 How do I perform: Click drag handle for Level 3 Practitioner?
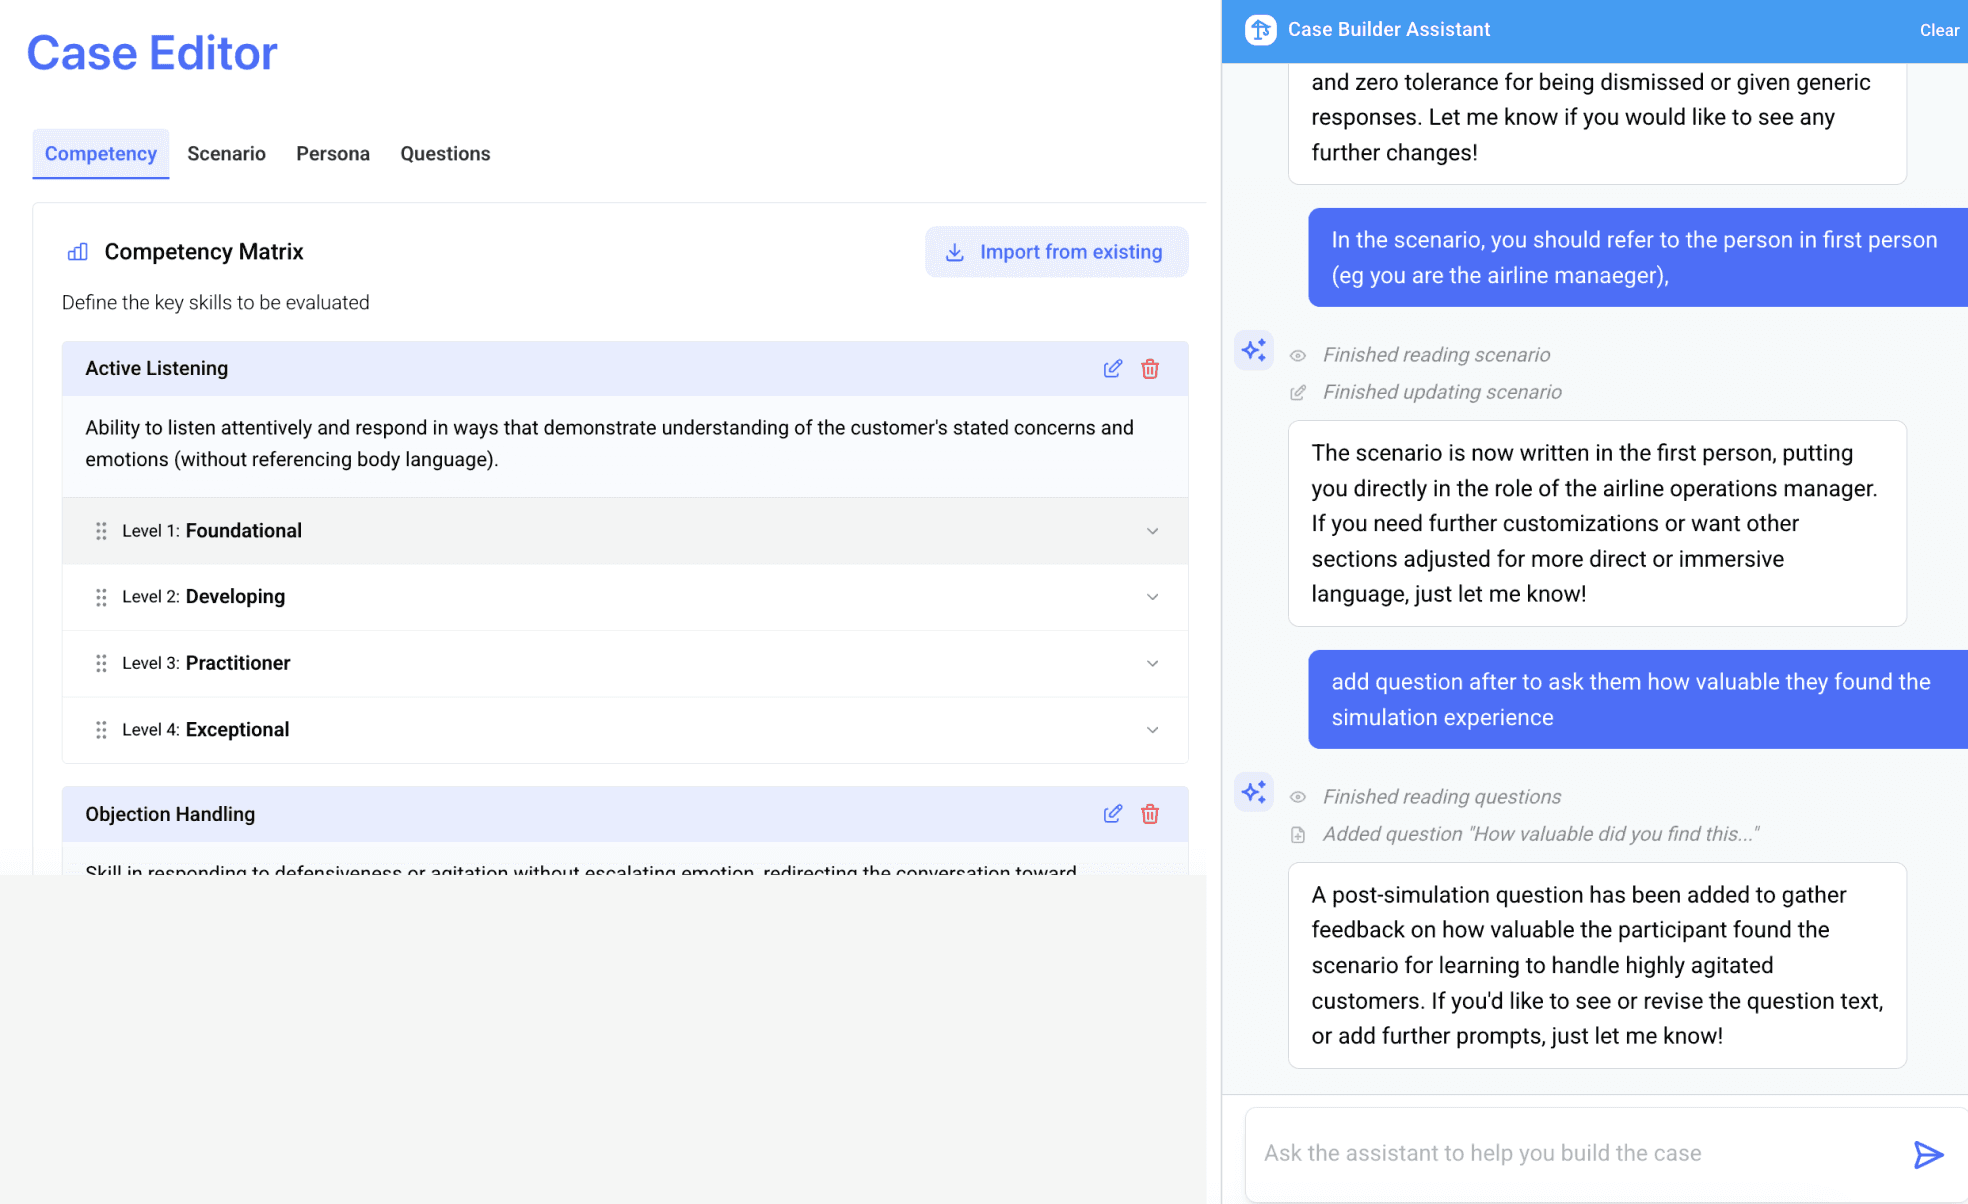tap(101, 663)
